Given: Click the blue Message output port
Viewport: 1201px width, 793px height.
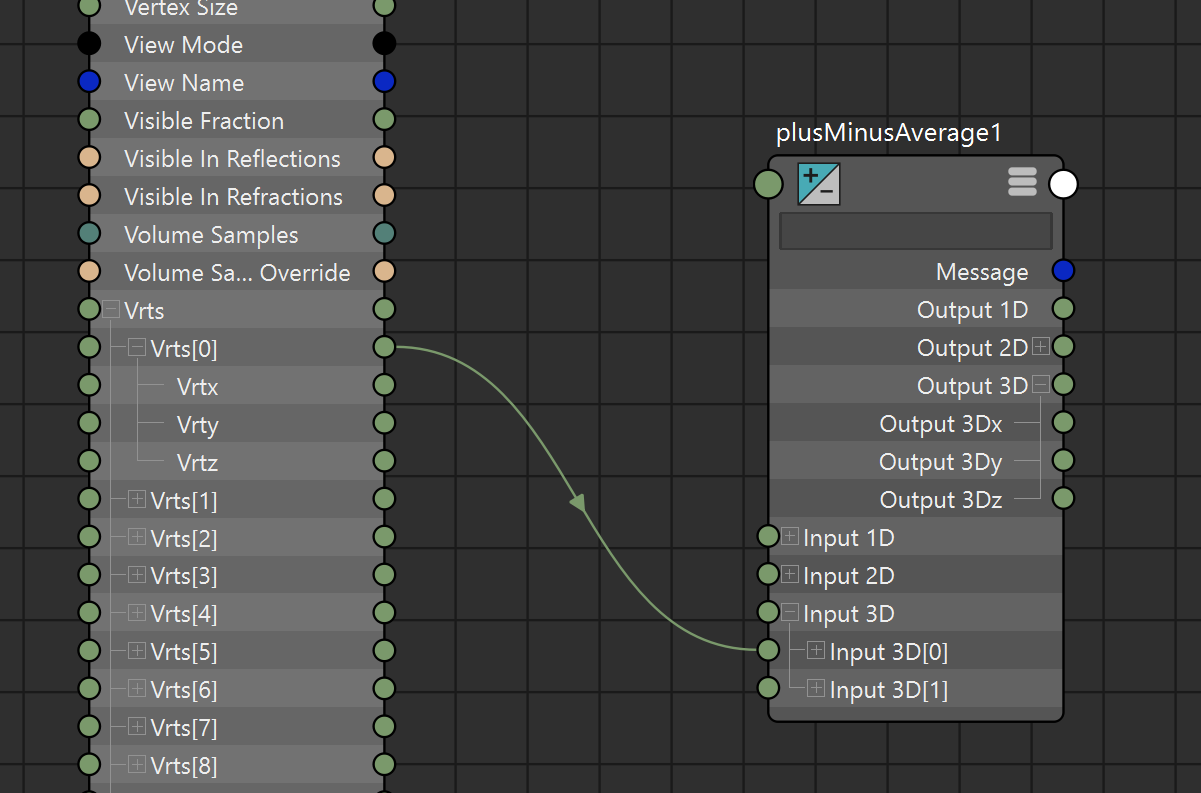Looking at the screenshot, I should pos(1063,271).
